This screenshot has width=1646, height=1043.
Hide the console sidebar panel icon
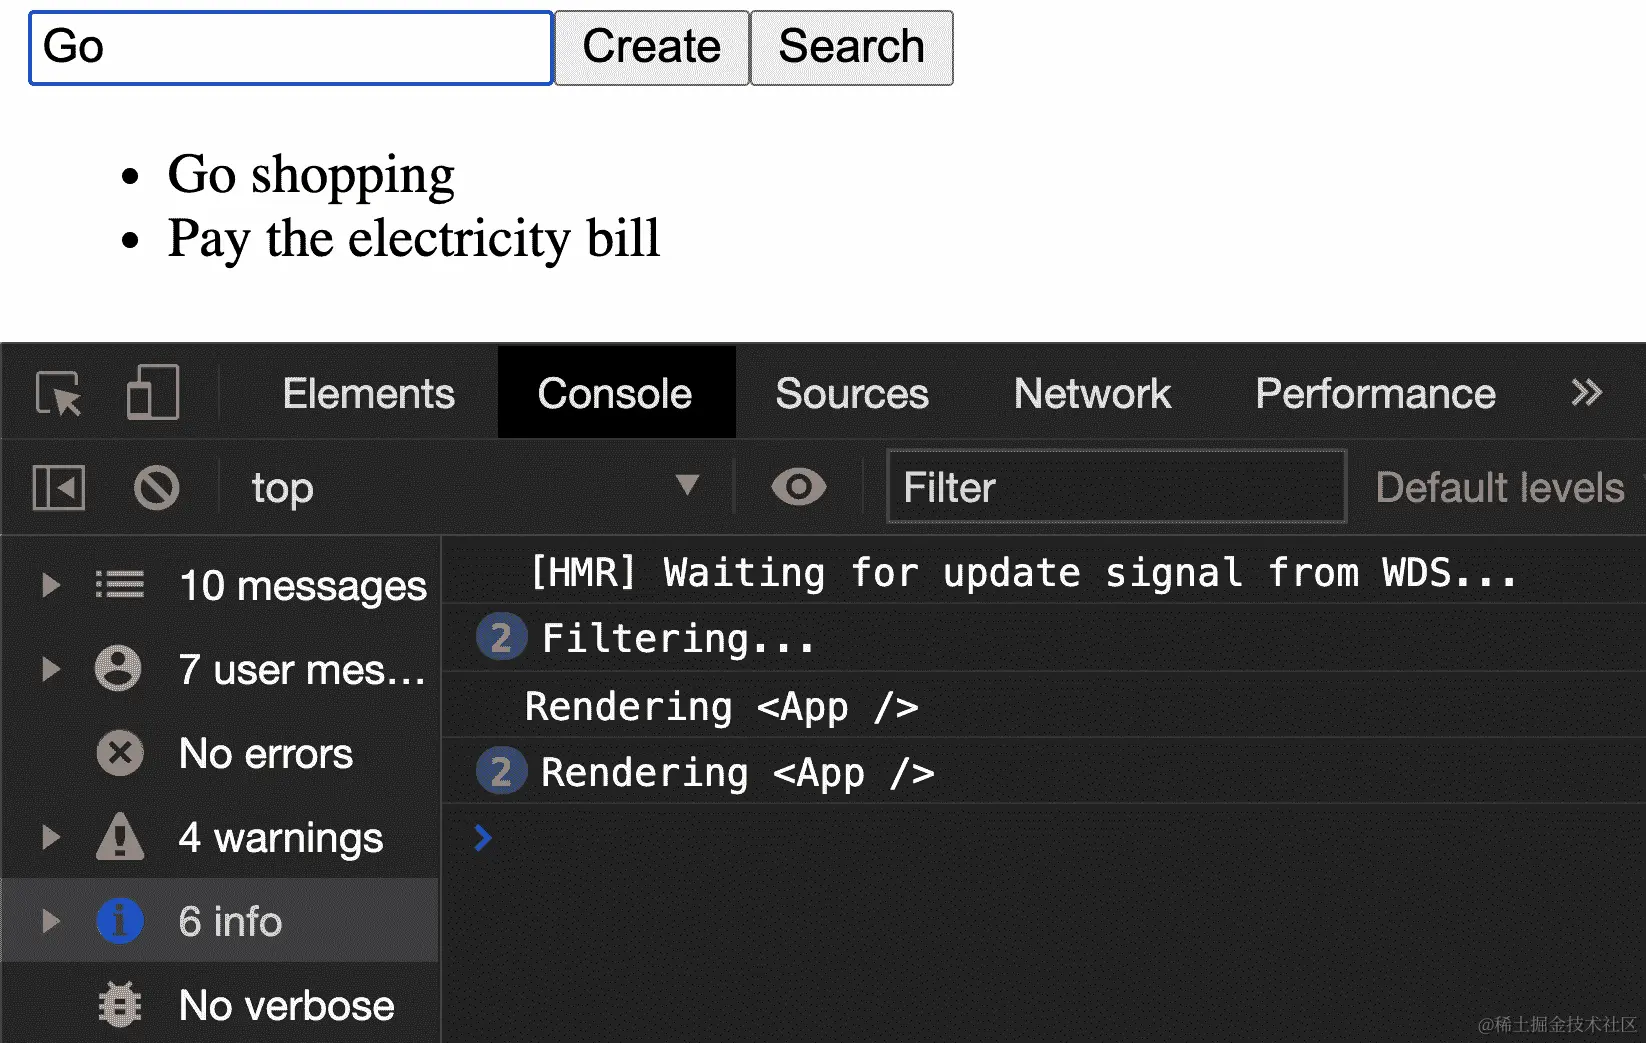point(59,488)
